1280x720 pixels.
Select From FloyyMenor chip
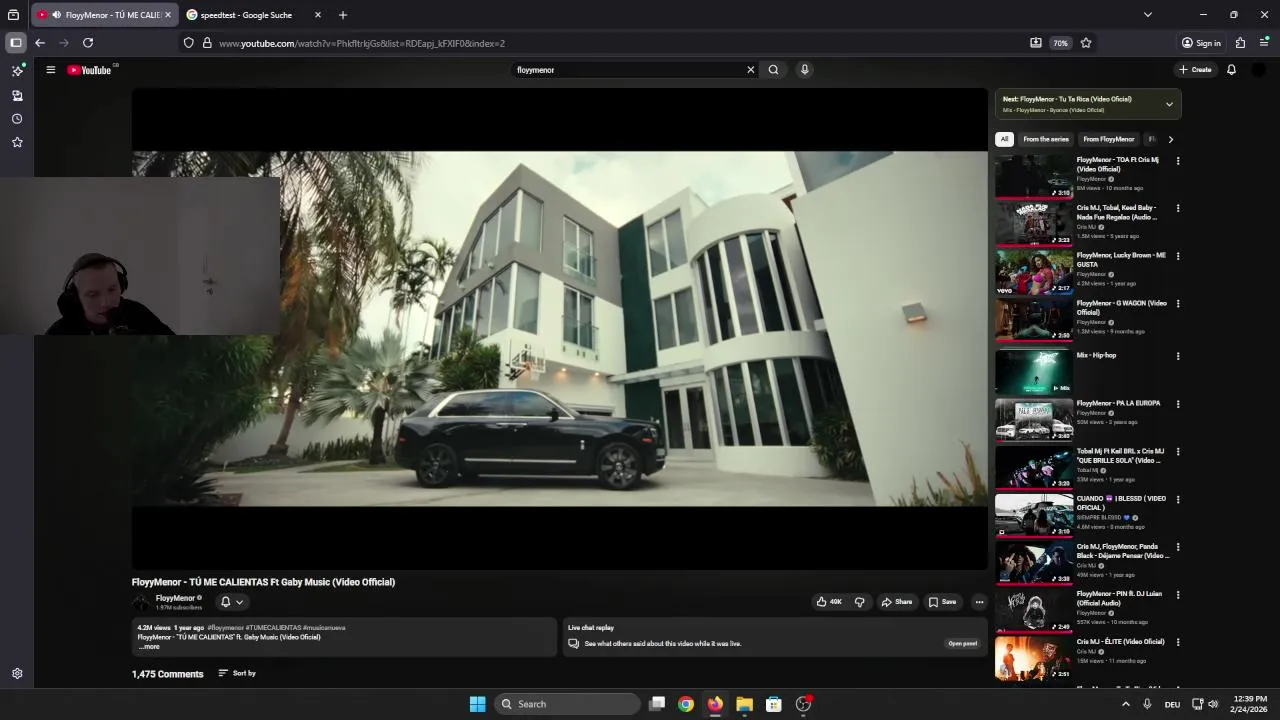coord(1109,139)
